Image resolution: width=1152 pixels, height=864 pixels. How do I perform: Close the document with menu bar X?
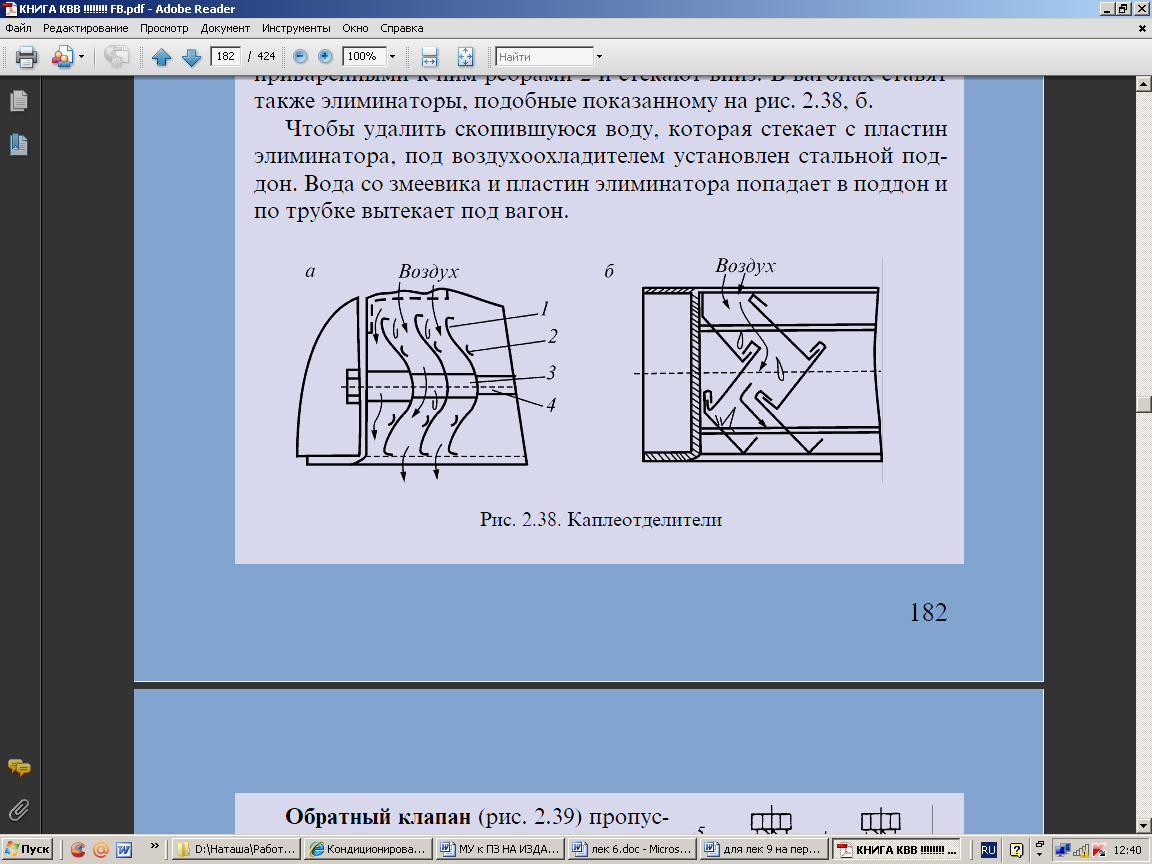1142,28
